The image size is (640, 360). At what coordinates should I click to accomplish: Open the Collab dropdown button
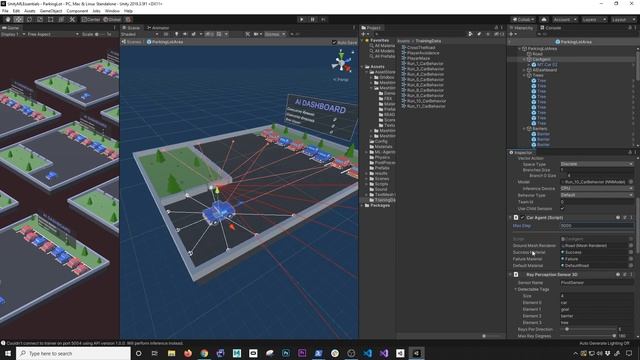523,19
